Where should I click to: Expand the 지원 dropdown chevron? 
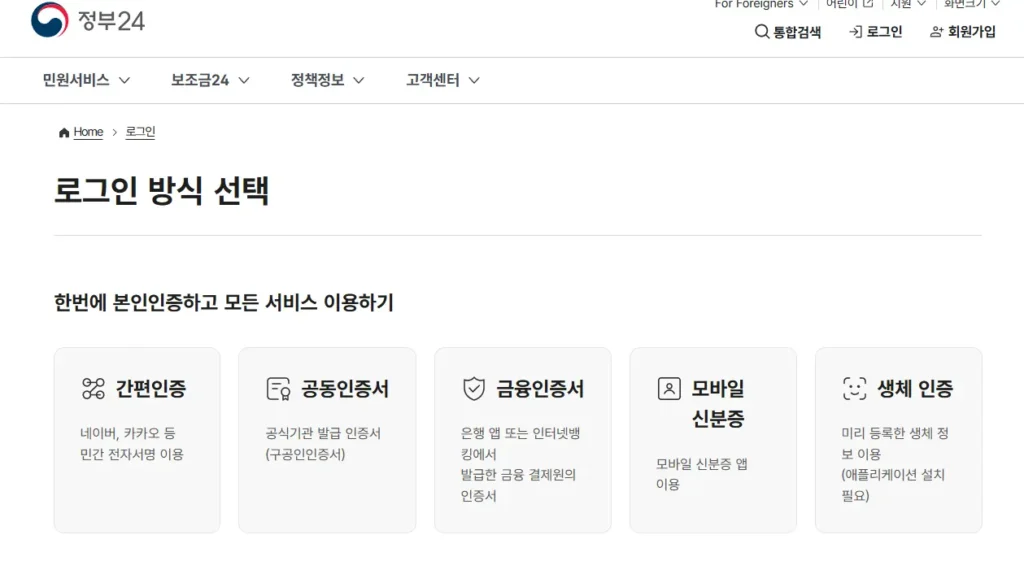click(x=921, y=3)
